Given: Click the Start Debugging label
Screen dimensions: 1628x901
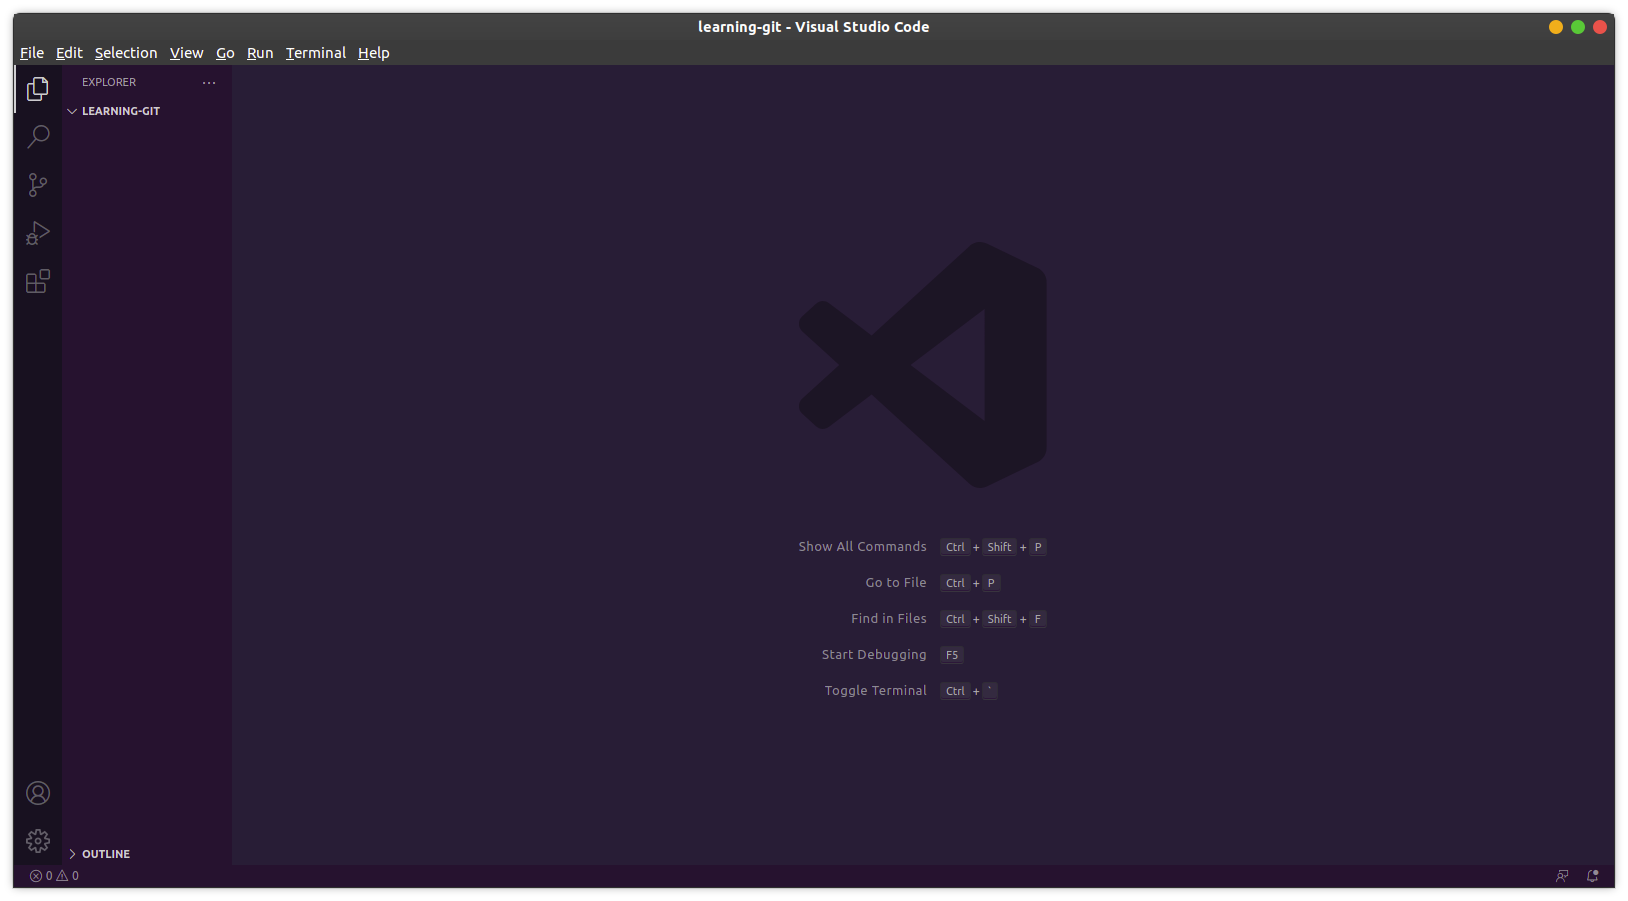Looking at the screenshot, I should (x=874, y=655).
